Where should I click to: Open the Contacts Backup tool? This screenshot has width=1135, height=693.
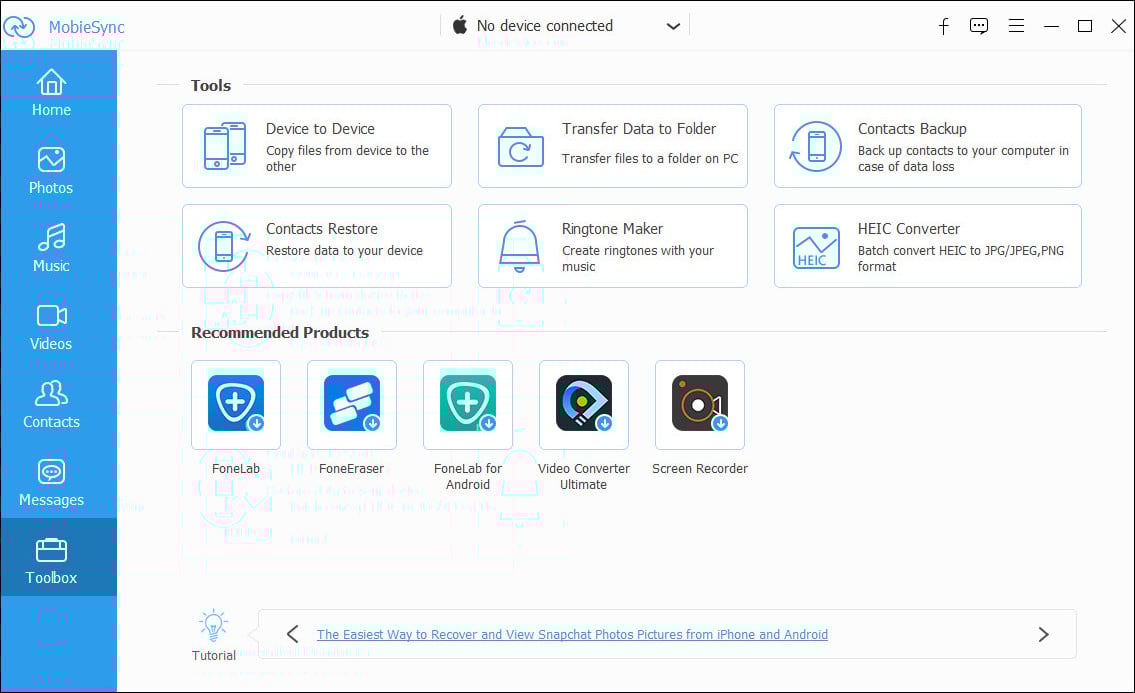point(927,146)
